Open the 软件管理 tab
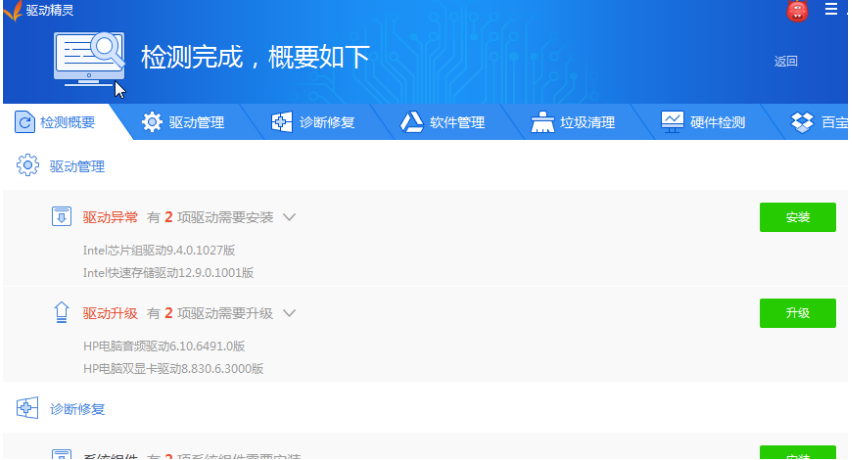852x460 pixels. click(x=443, y=123)
